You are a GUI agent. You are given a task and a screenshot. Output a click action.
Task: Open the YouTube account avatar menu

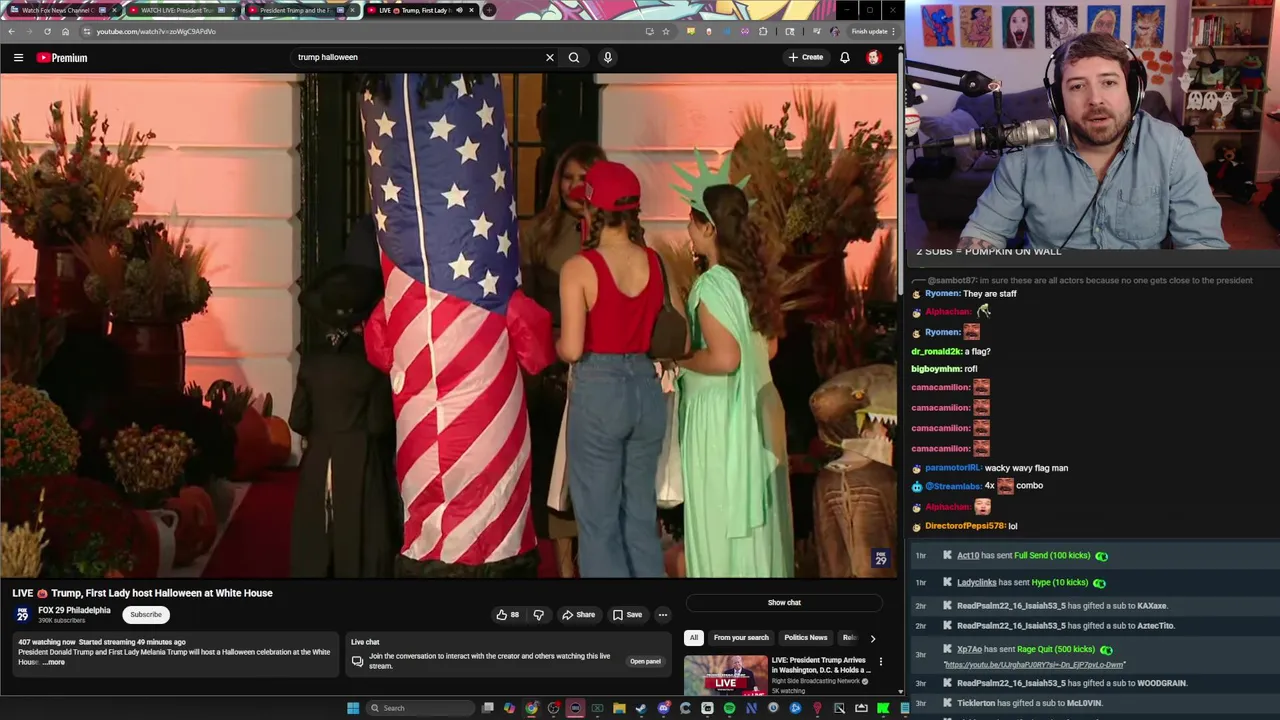coord(873,57)
